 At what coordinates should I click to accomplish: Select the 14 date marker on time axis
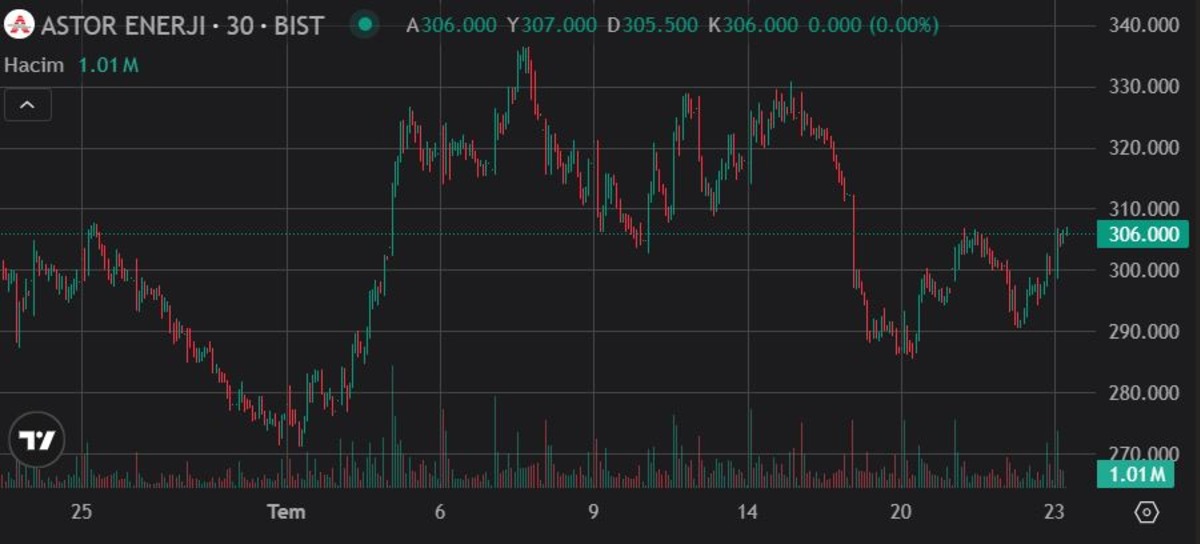point(747,512)
